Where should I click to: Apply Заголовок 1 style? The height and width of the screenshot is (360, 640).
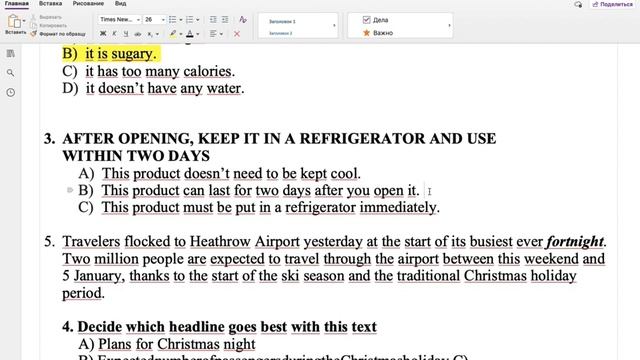pyautogui.click(x=282, y=21)
